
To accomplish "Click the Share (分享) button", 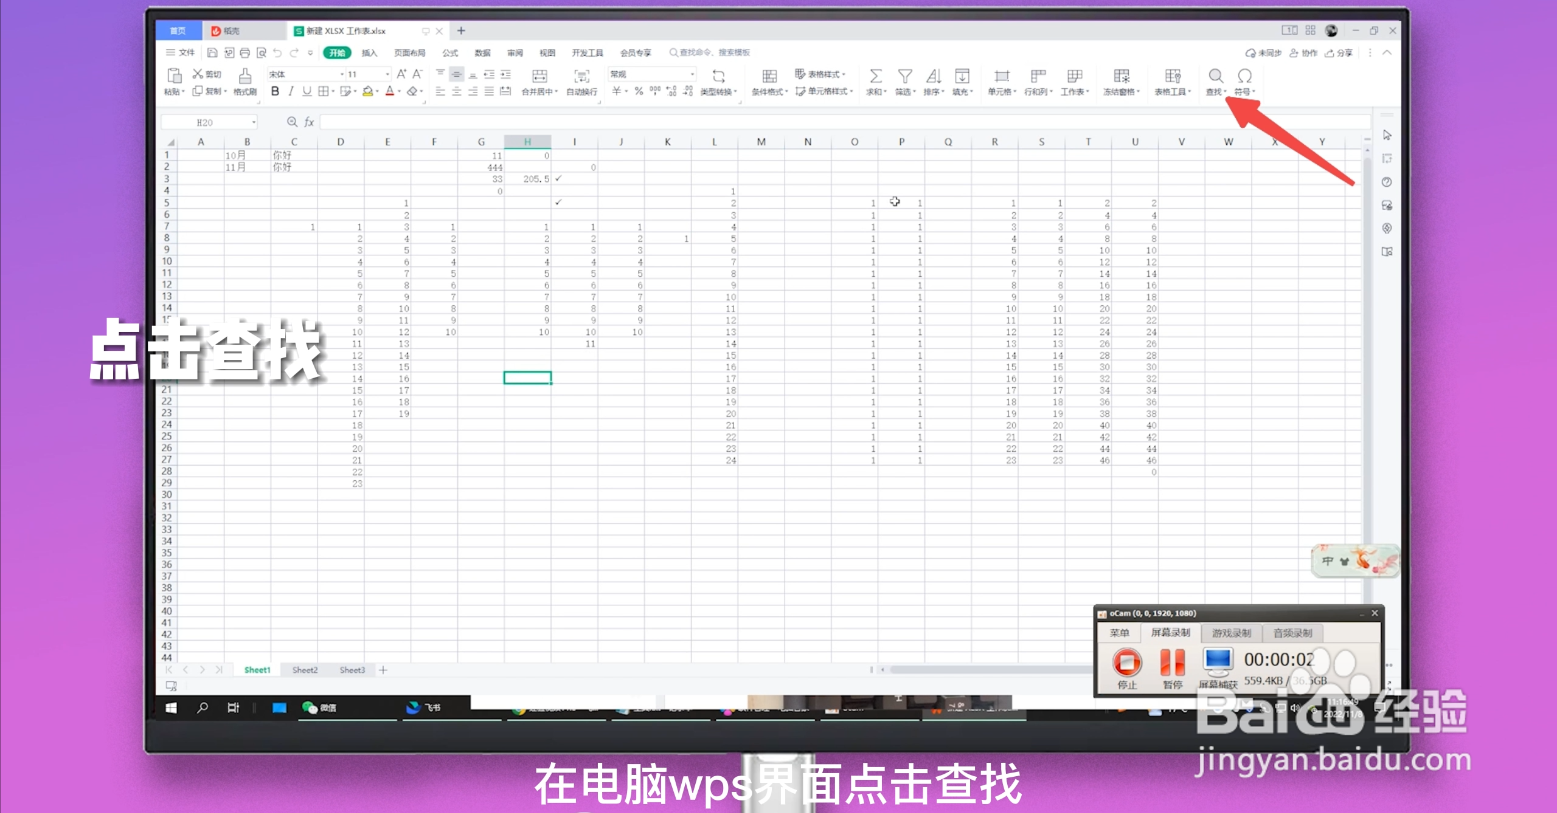I will [1339, 53].
